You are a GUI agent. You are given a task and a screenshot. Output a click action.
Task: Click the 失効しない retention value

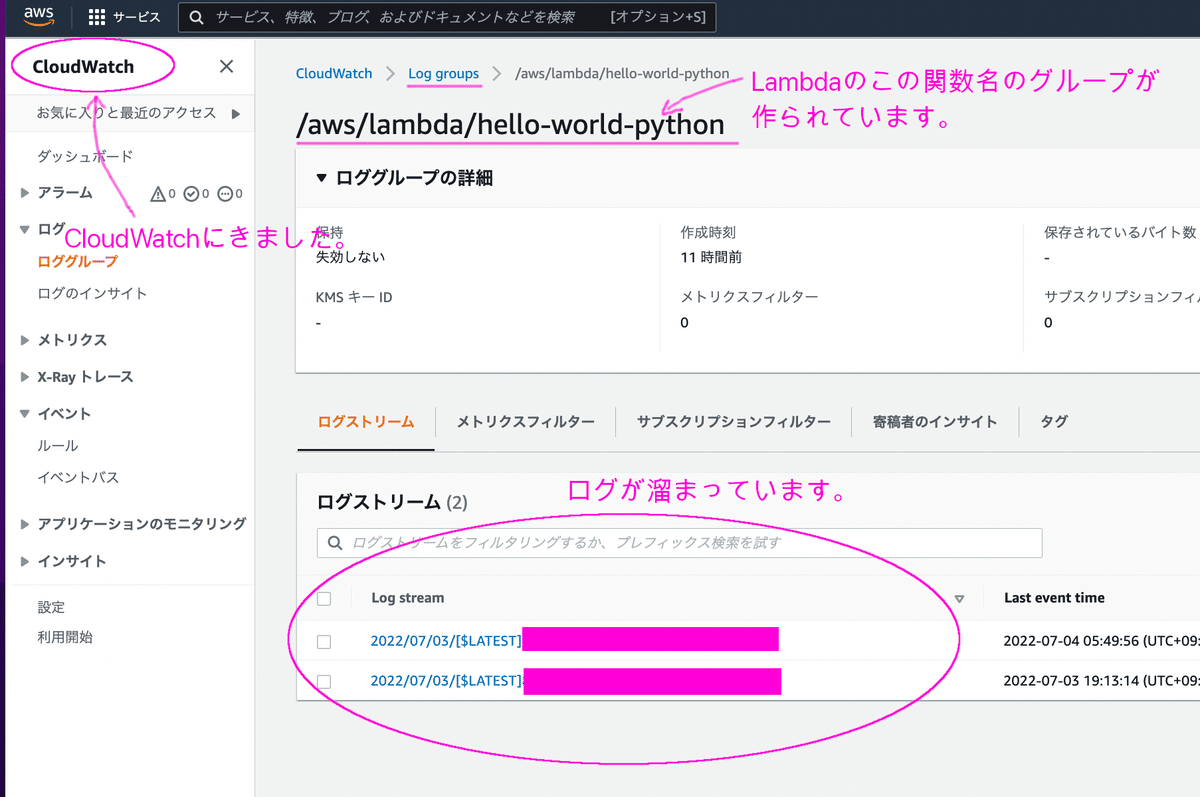click(350, 257)
